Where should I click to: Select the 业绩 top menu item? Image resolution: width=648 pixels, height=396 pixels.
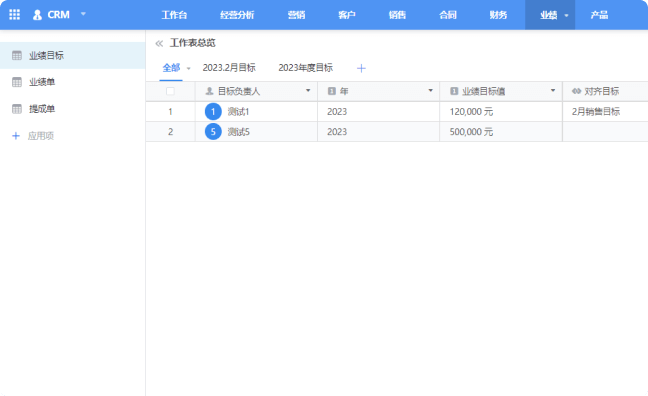[548, 15]
